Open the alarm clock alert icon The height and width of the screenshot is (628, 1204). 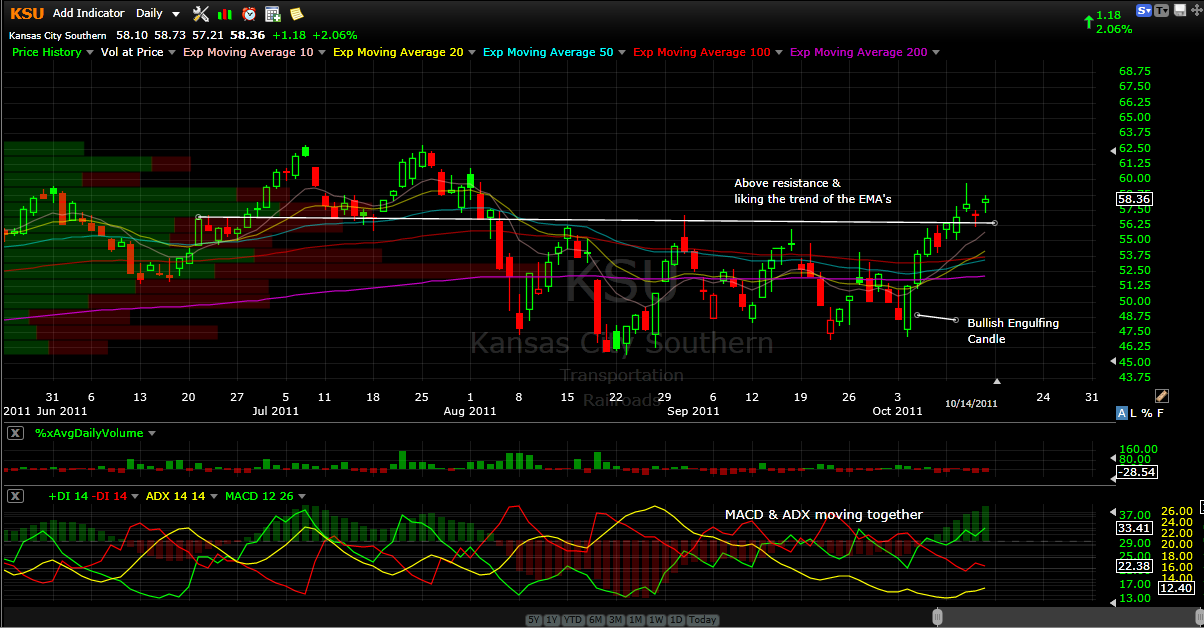click(x=248, y=13)
